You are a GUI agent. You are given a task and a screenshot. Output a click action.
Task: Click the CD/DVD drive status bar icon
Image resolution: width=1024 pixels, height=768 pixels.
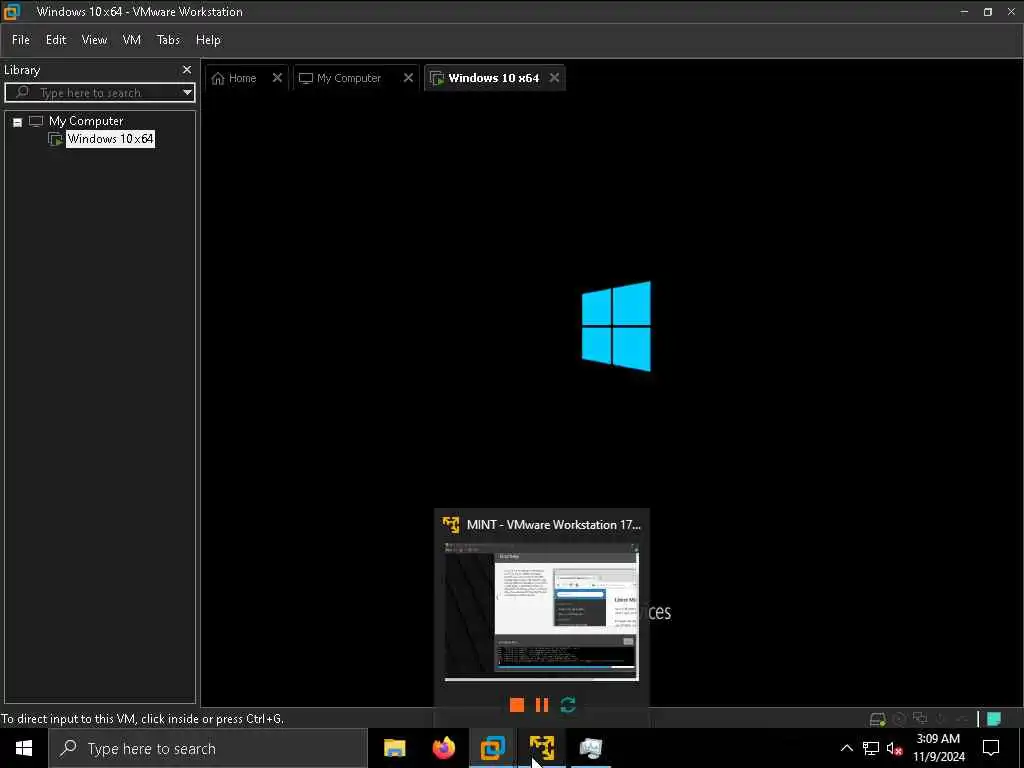899,719
